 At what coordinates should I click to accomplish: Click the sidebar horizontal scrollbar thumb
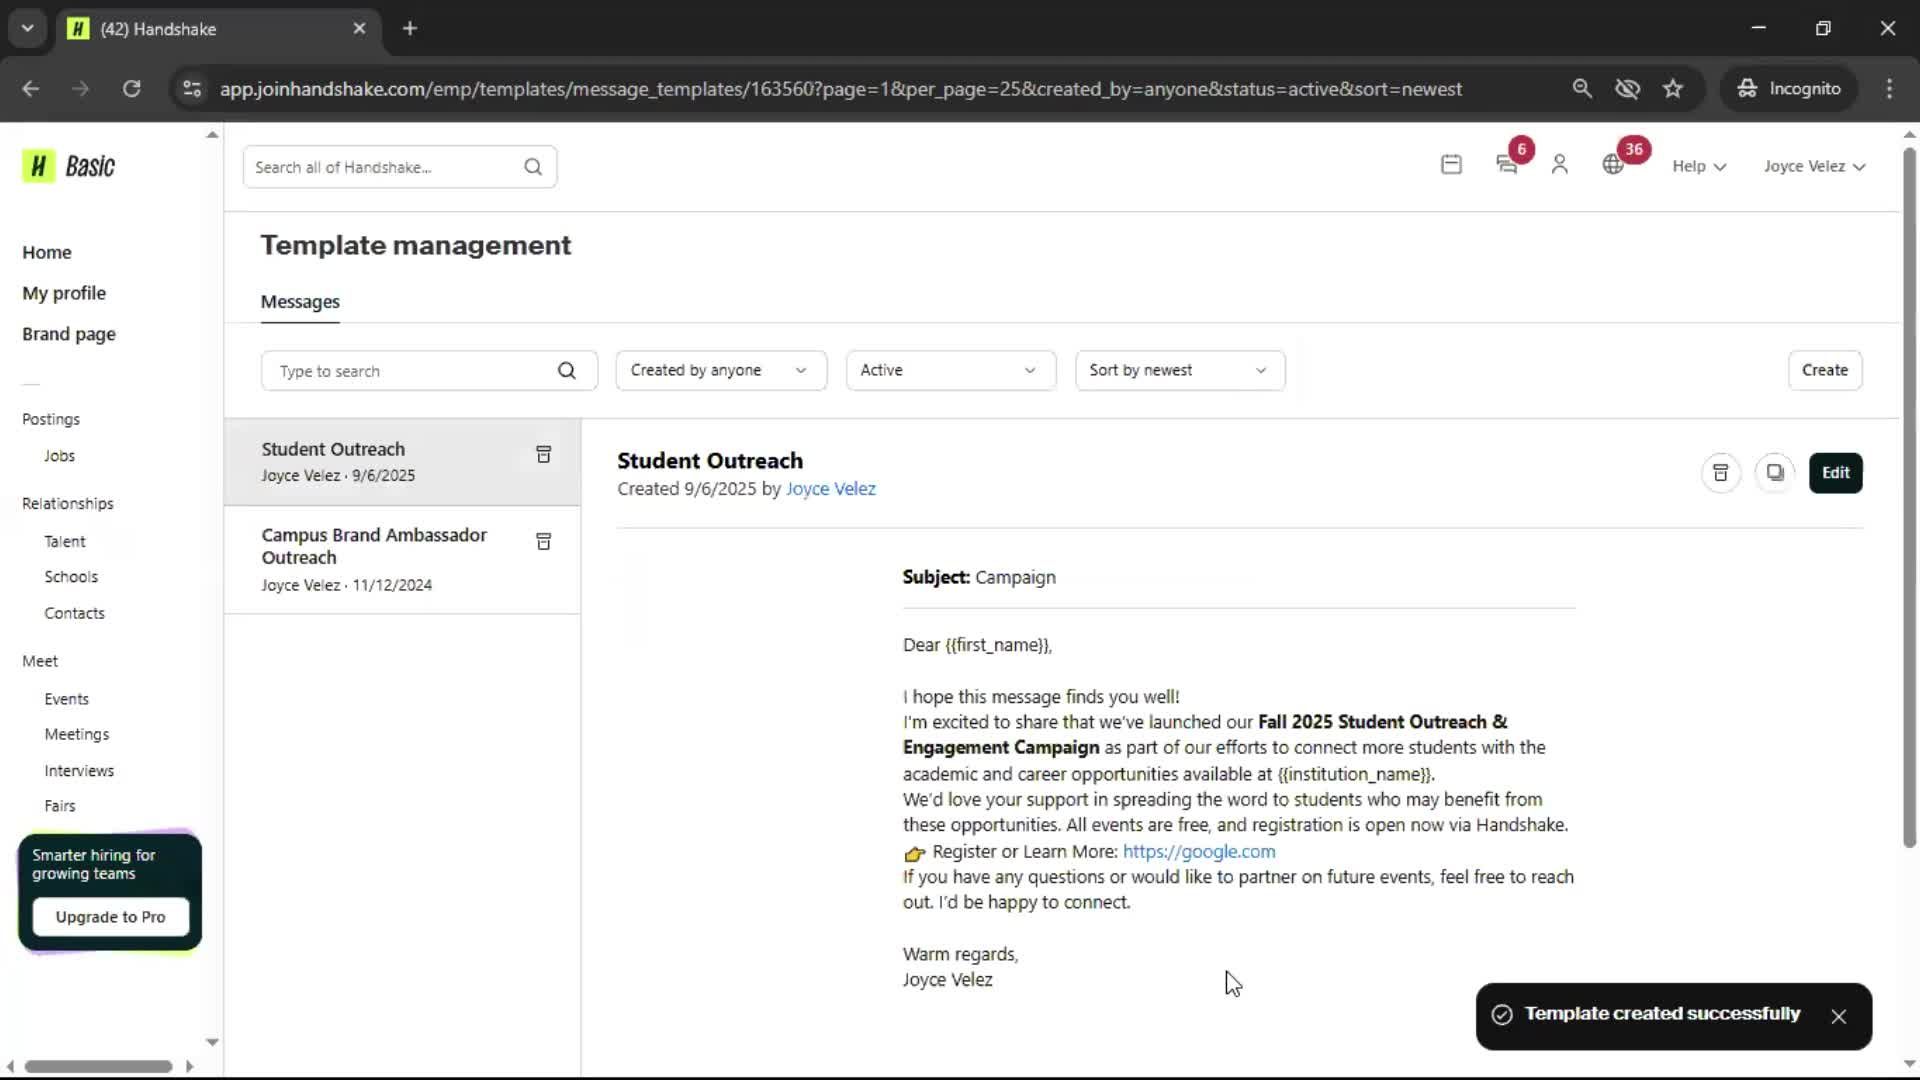point(98,1066)
